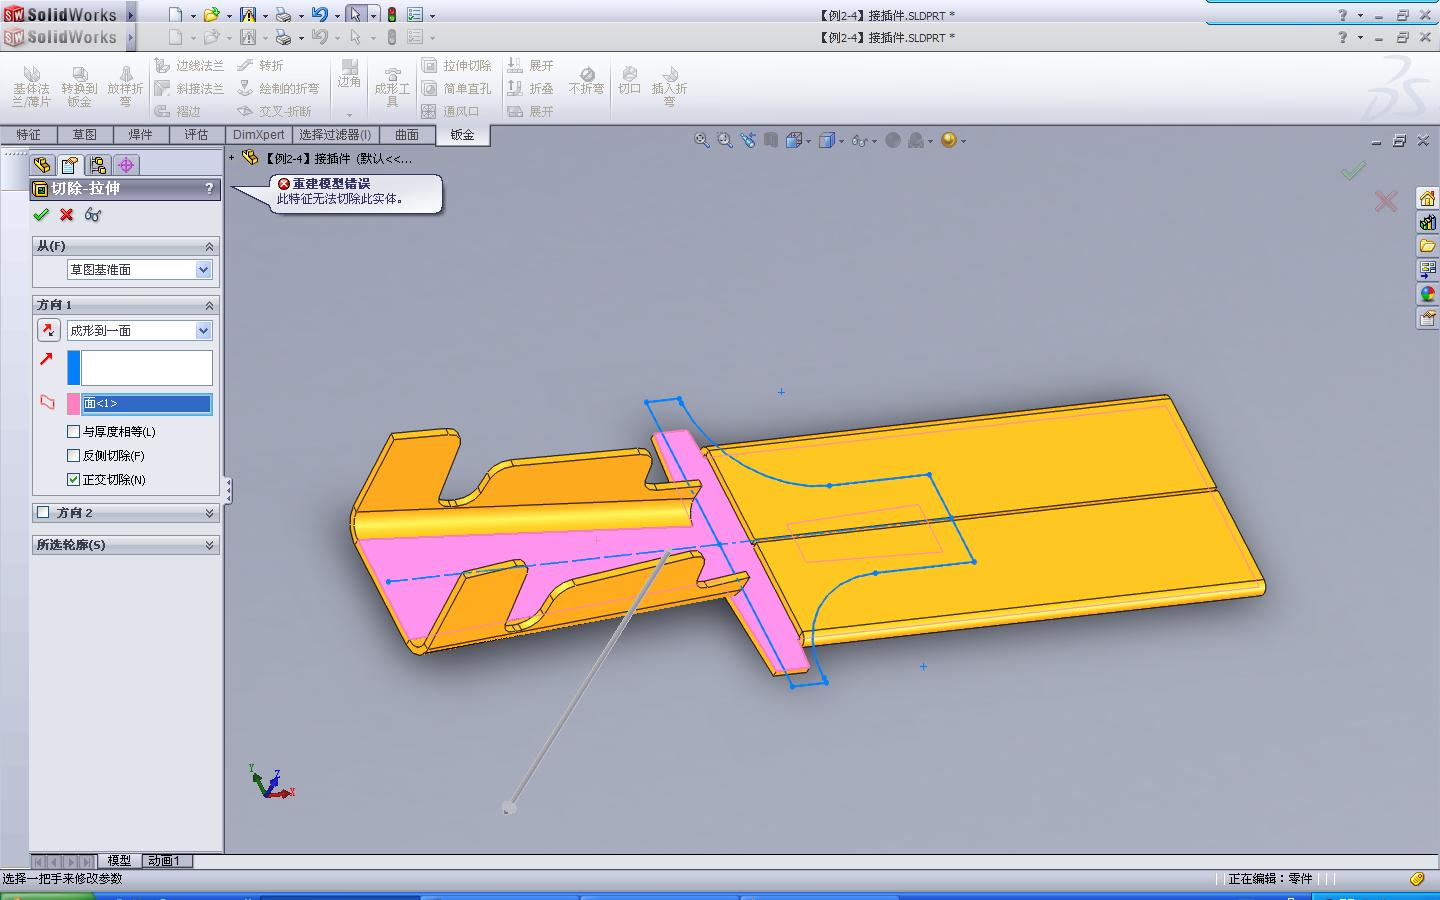Cancel the cut-extrude with red X
Image resolution: width=1440 pixels, height=900 pixels.
pos(67,215)
